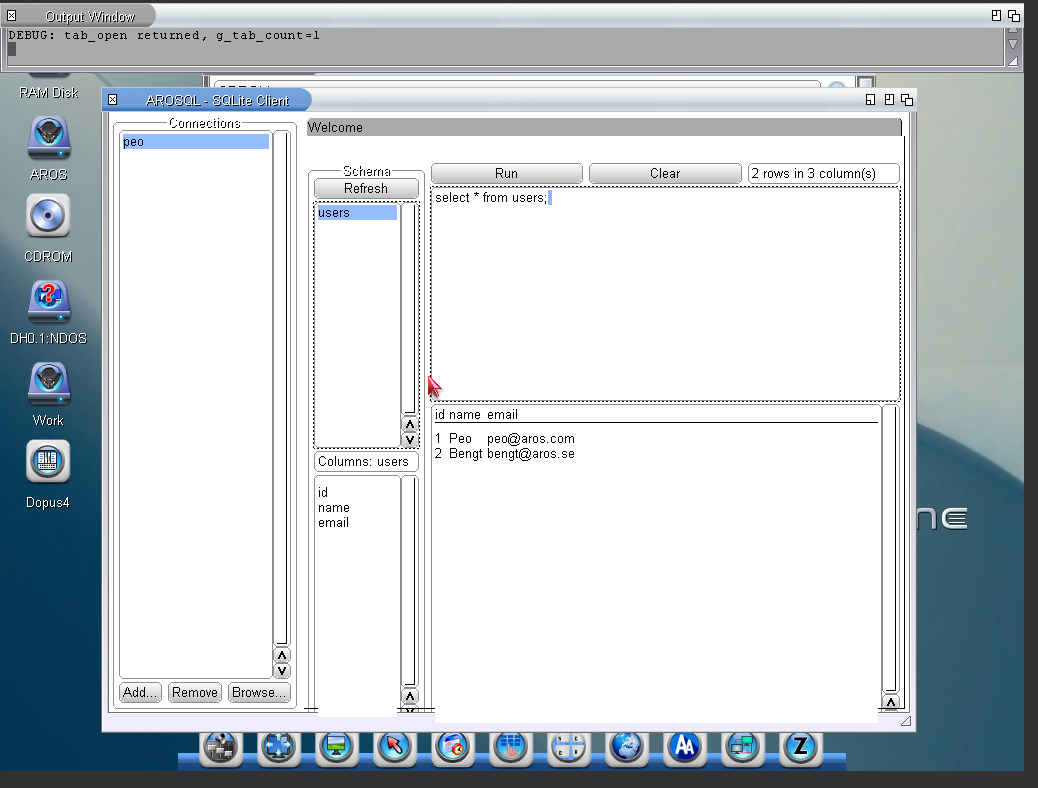The width and height of the screenshot is (1038, 788).
Task: Click the '2 rows in 3 column(s)' status
Action: tap(824, 173)
